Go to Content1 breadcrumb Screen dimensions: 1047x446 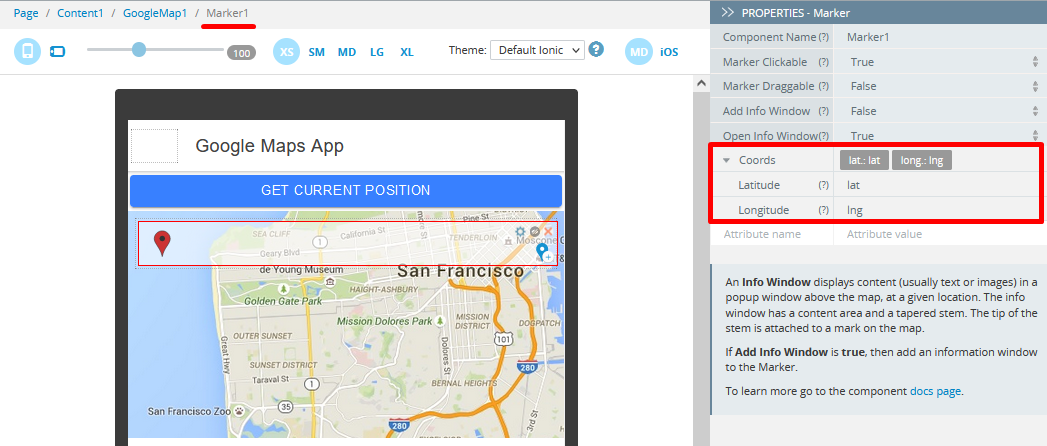point(81,13)
